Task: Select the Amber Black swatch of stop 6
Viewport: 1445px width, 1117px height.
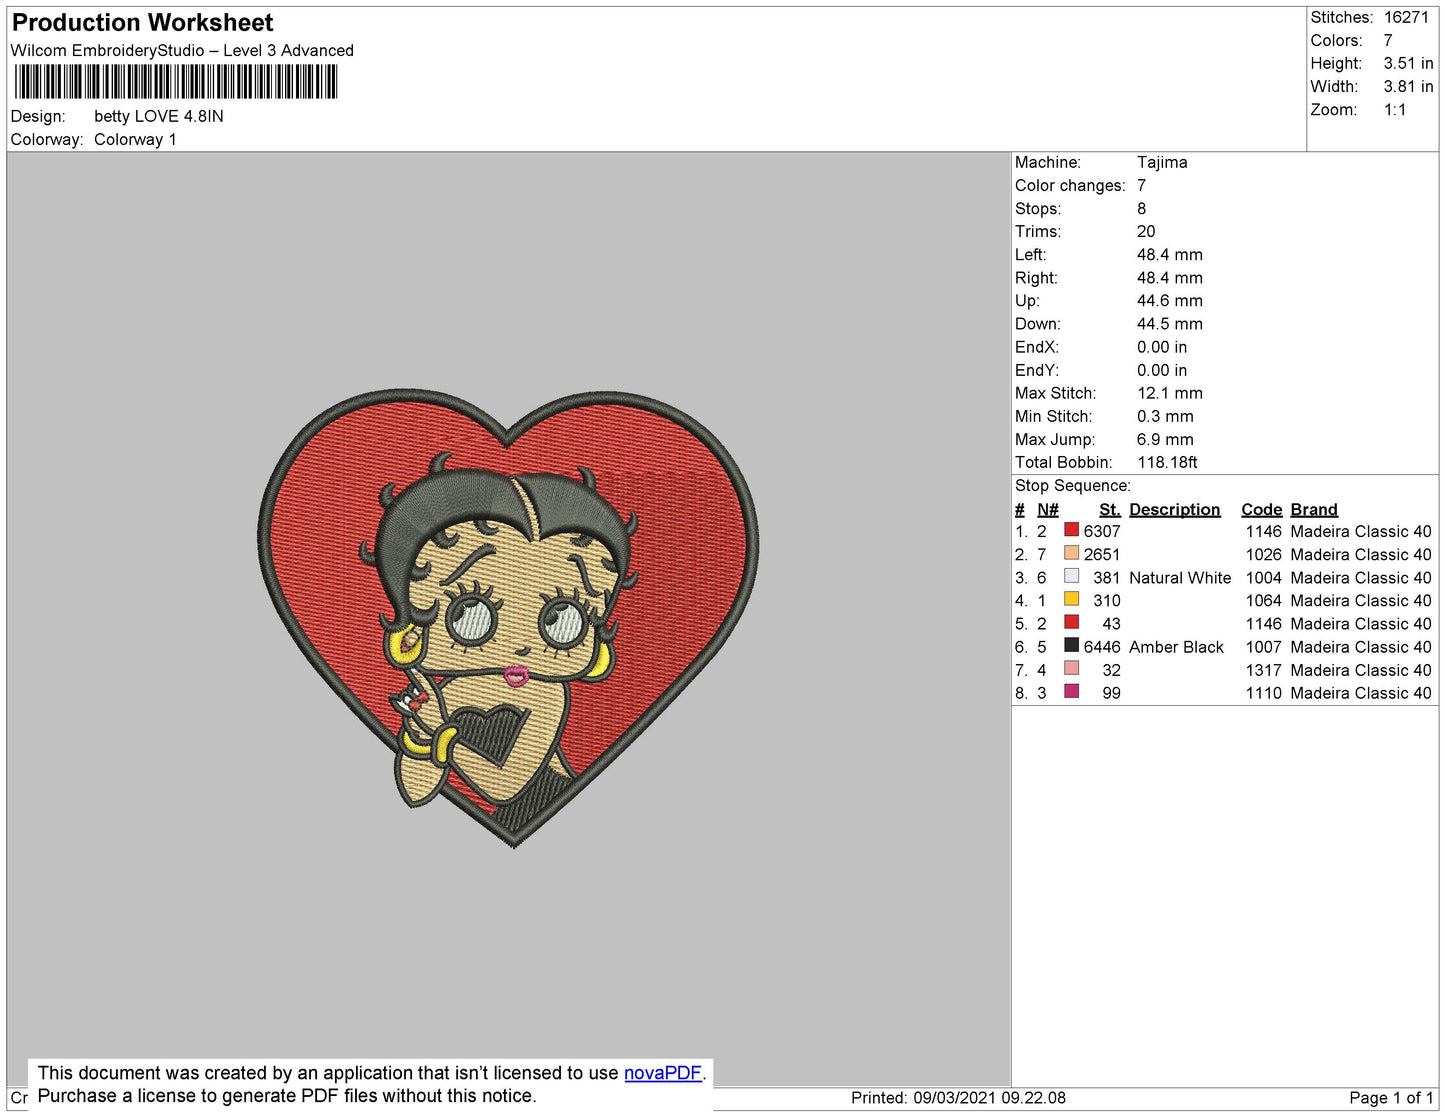Action: pyautogui.click(x=1072, y=645)
